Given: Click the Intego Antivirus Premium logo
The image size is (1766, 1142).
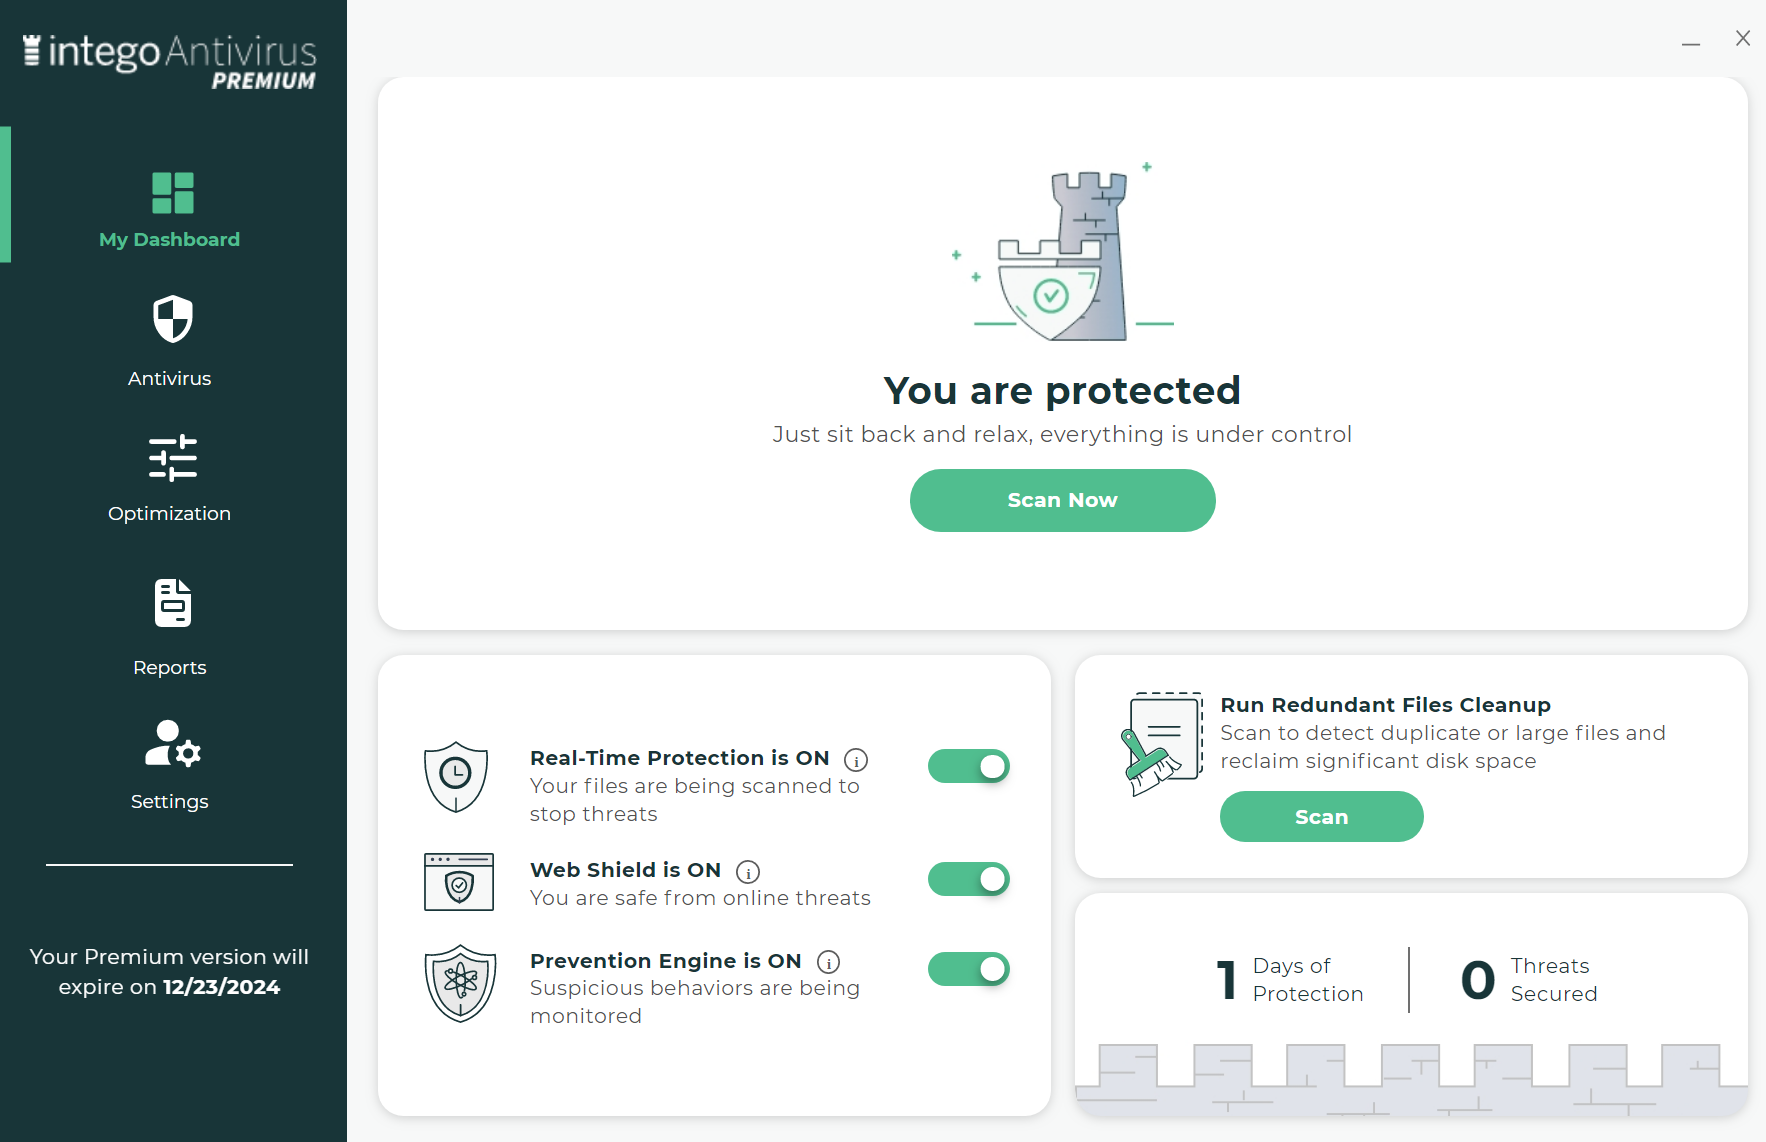Looking at the screenshot, I should [x=169, y=62].
